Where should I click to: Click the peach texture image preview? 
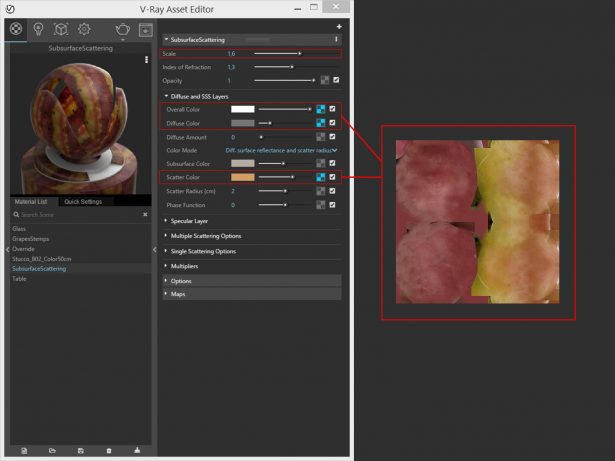pos(478,222)
